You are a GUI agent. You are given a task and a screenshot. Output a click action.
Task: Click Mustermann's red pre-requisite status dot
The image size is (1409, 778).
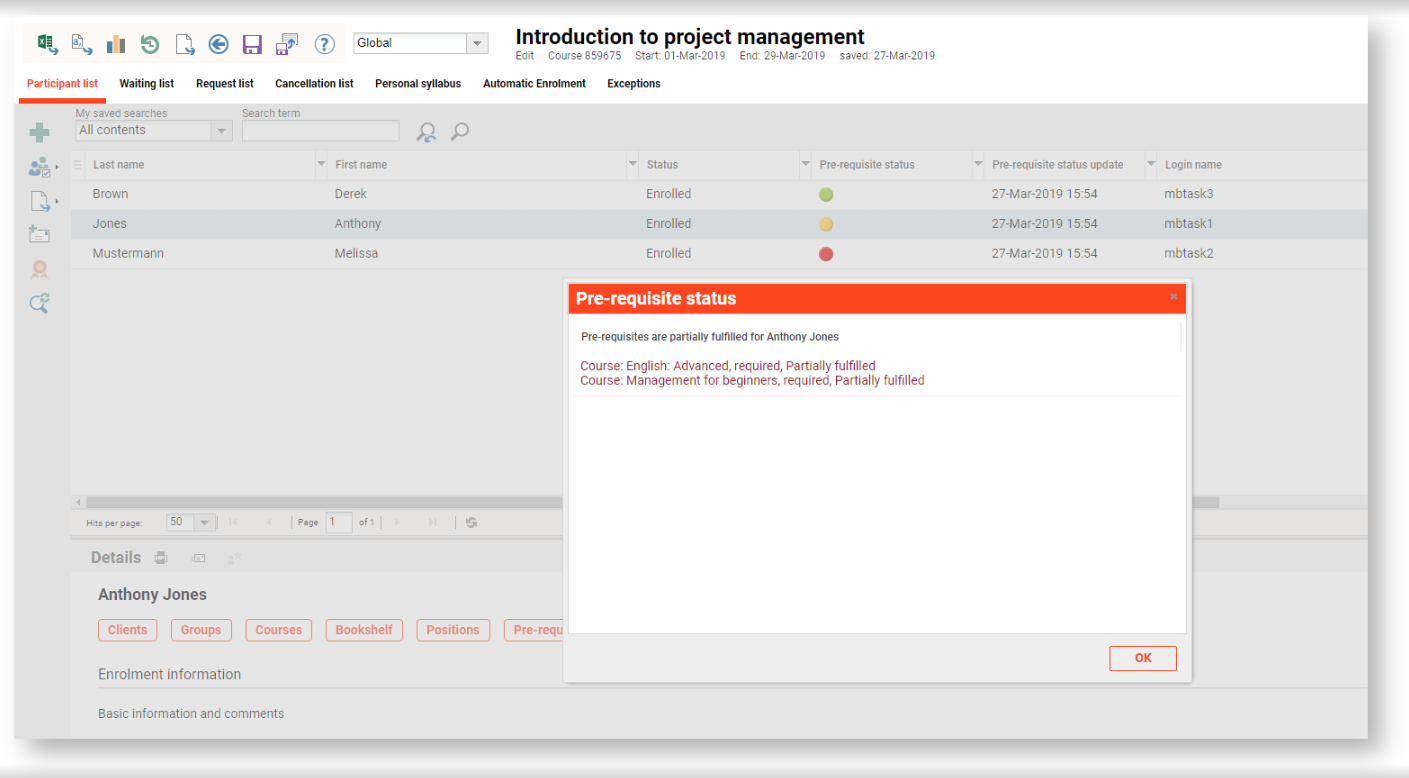click(826, 254)
